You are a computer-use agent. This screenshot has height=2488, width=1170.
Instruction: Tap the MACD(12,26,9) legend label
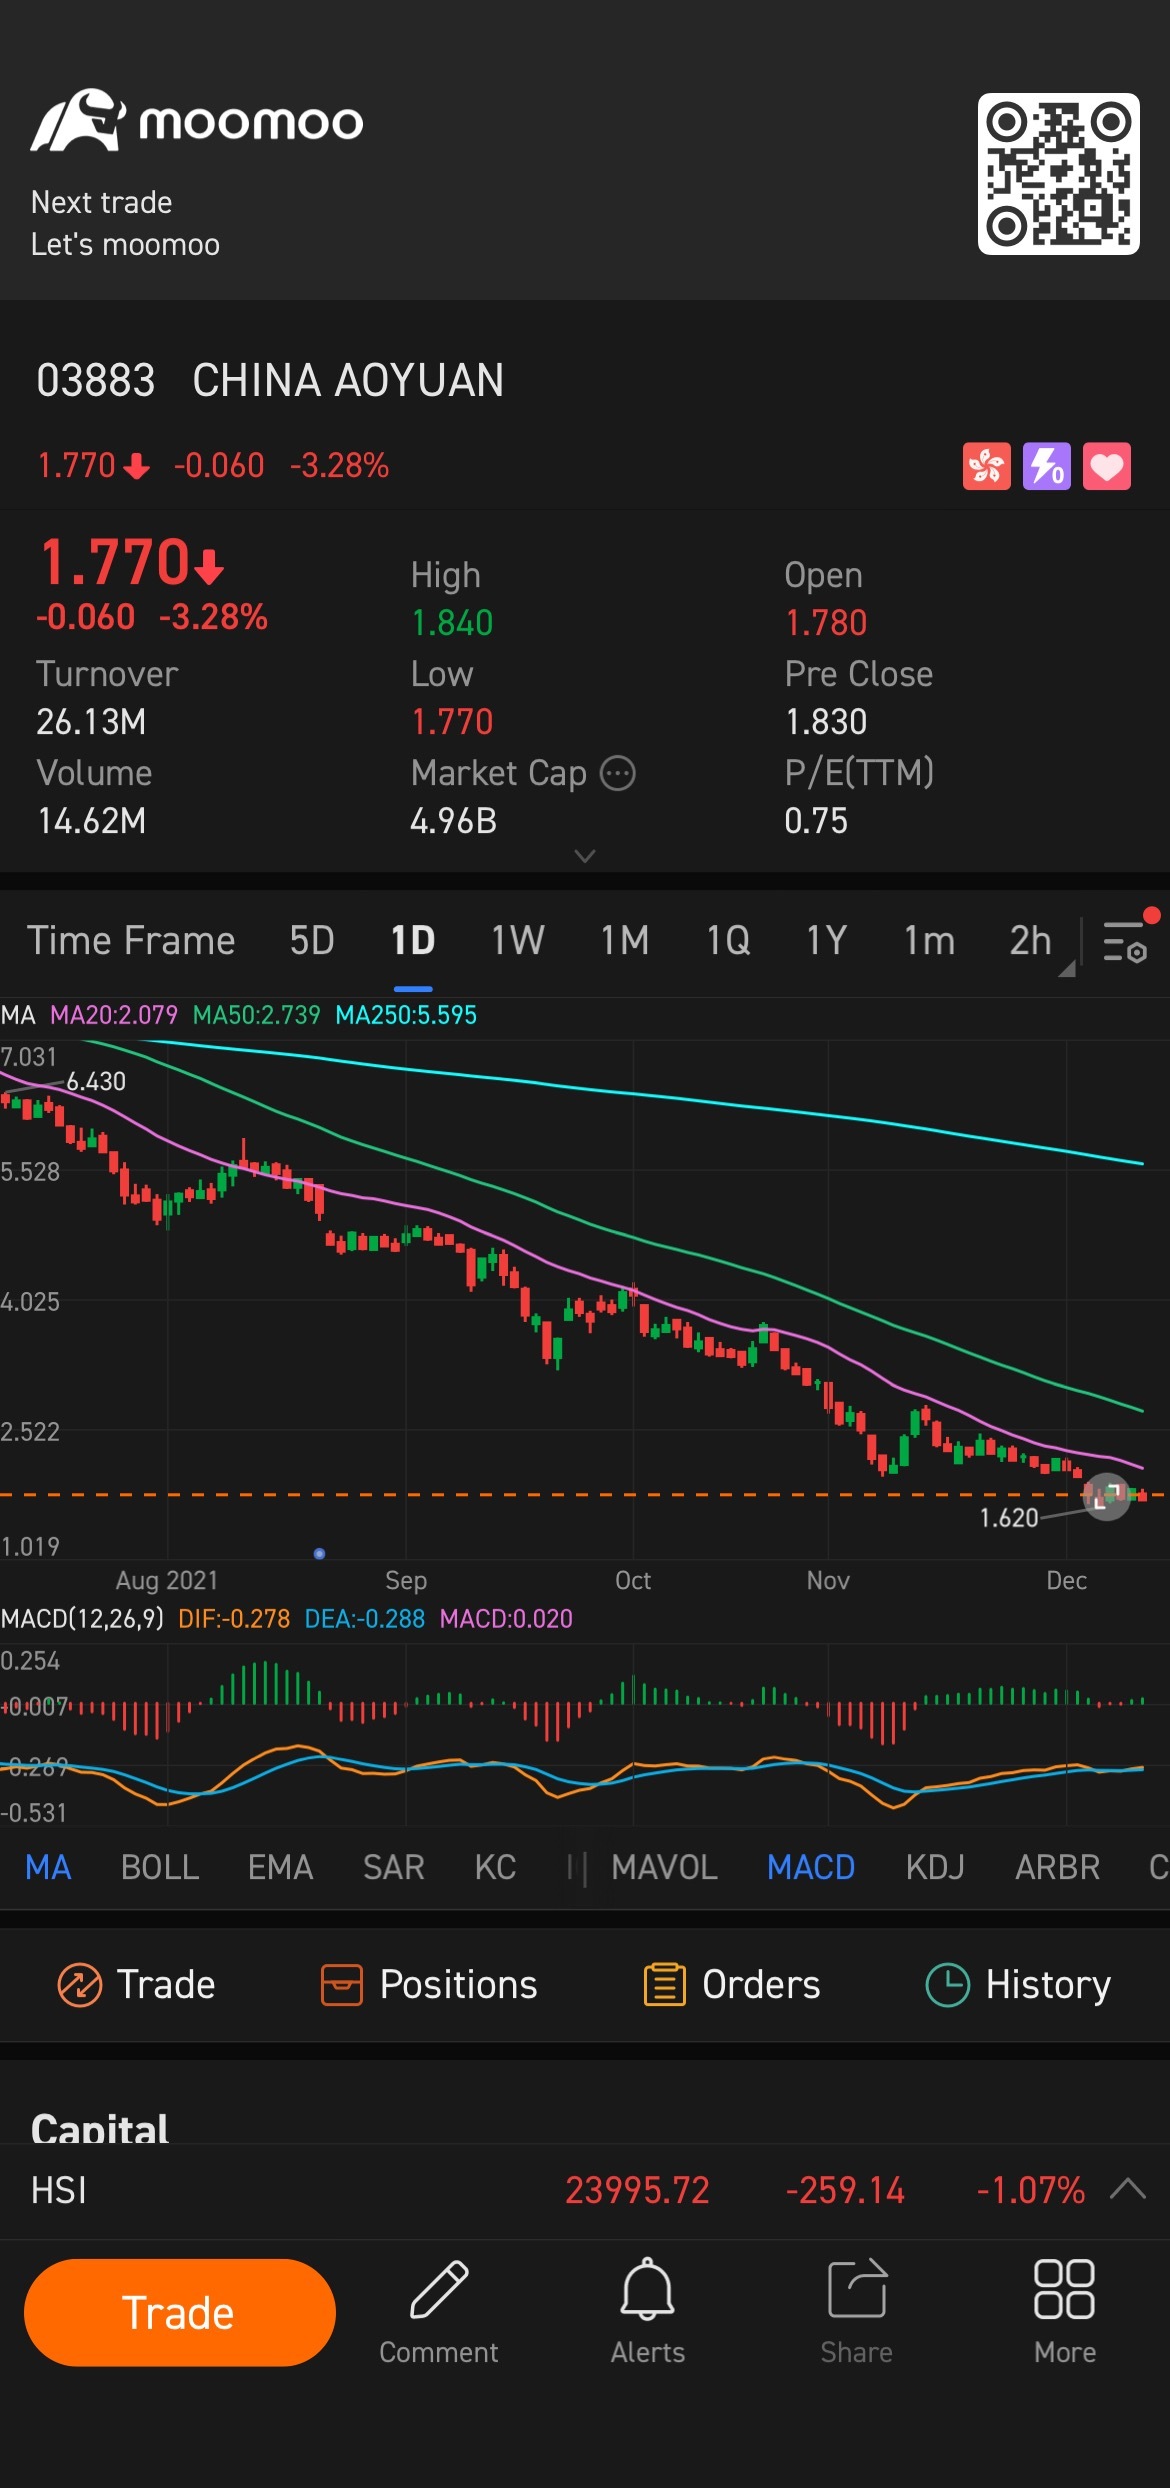click(82, 1618)
